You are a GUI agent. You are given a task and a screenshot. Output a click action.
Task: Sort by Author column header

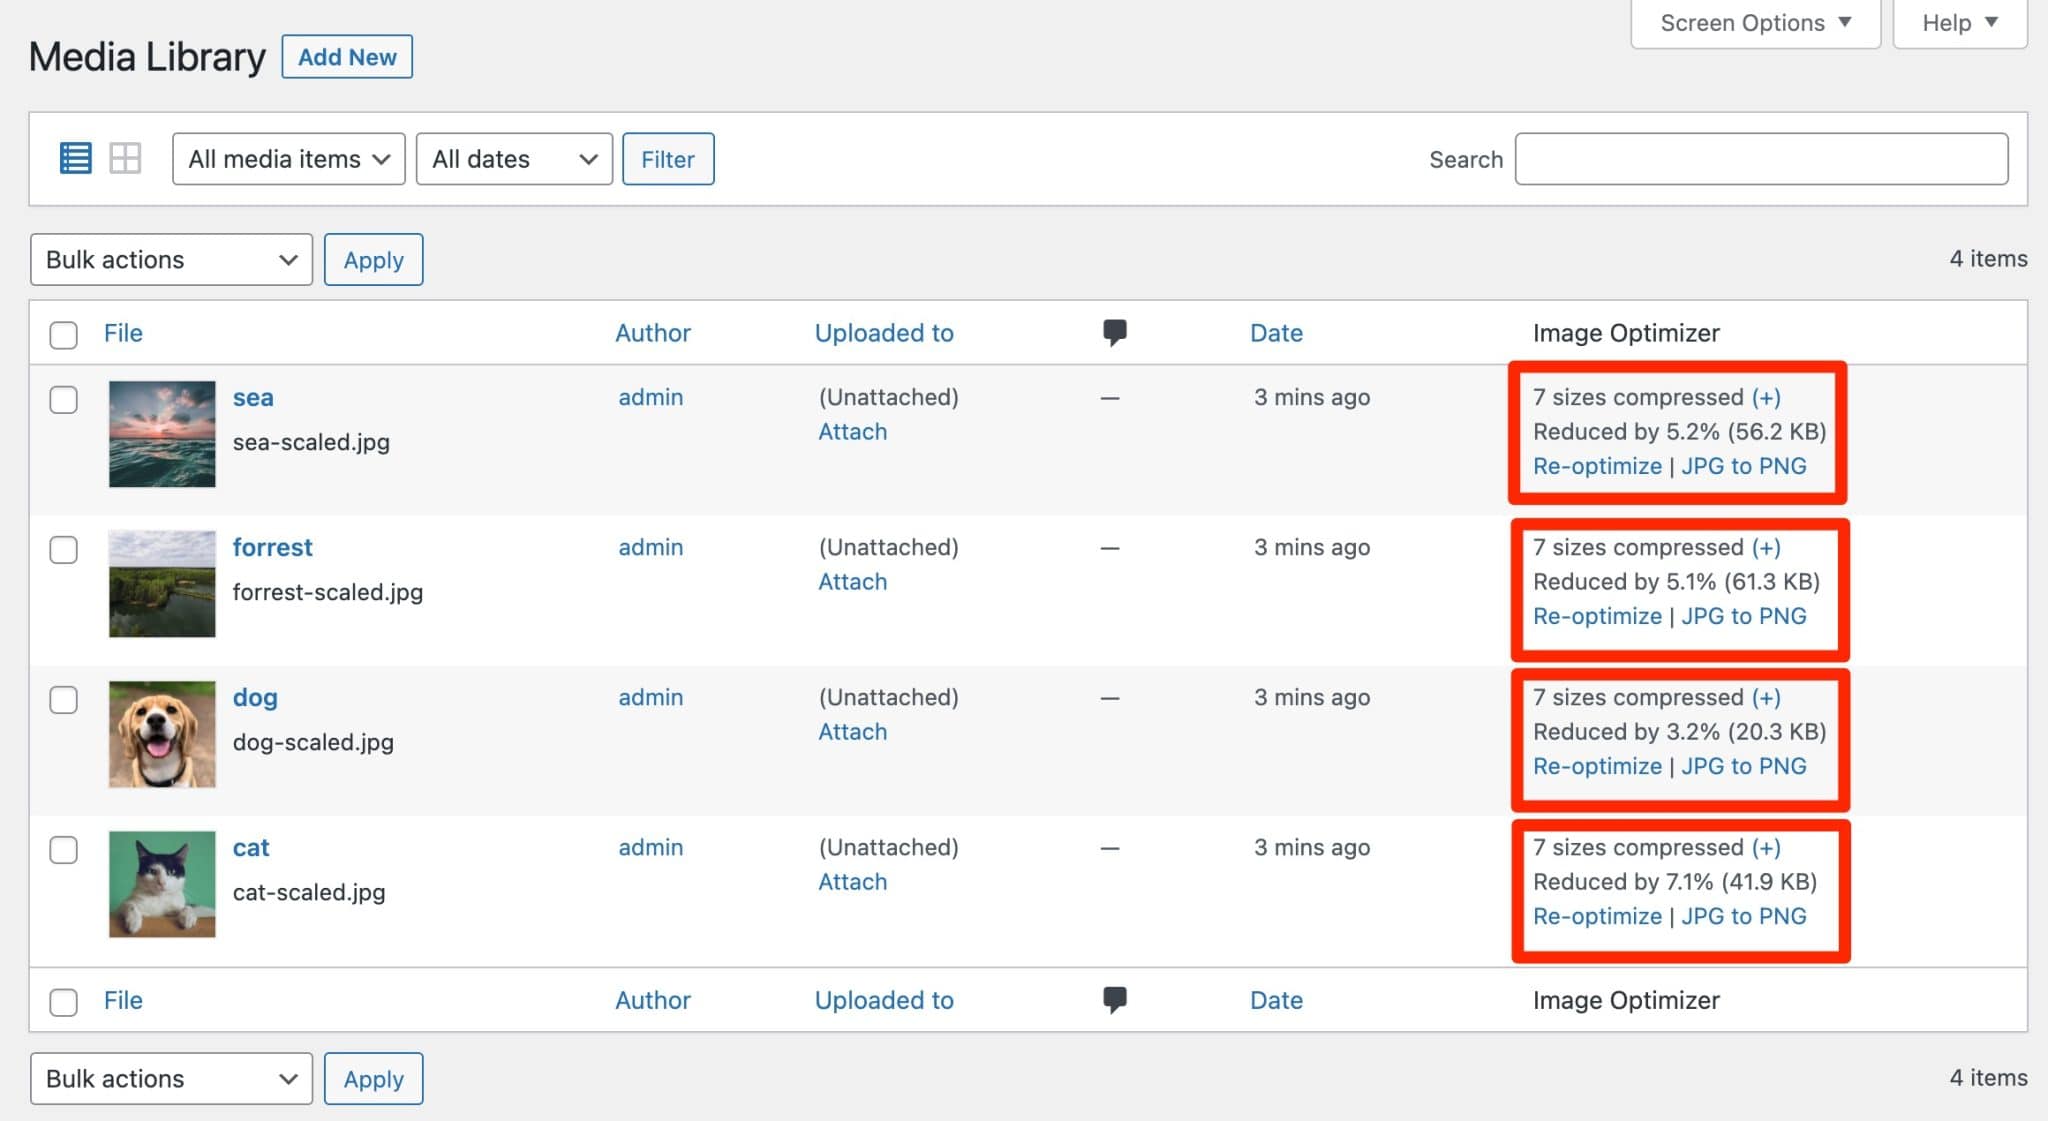[x=652, y=333]
